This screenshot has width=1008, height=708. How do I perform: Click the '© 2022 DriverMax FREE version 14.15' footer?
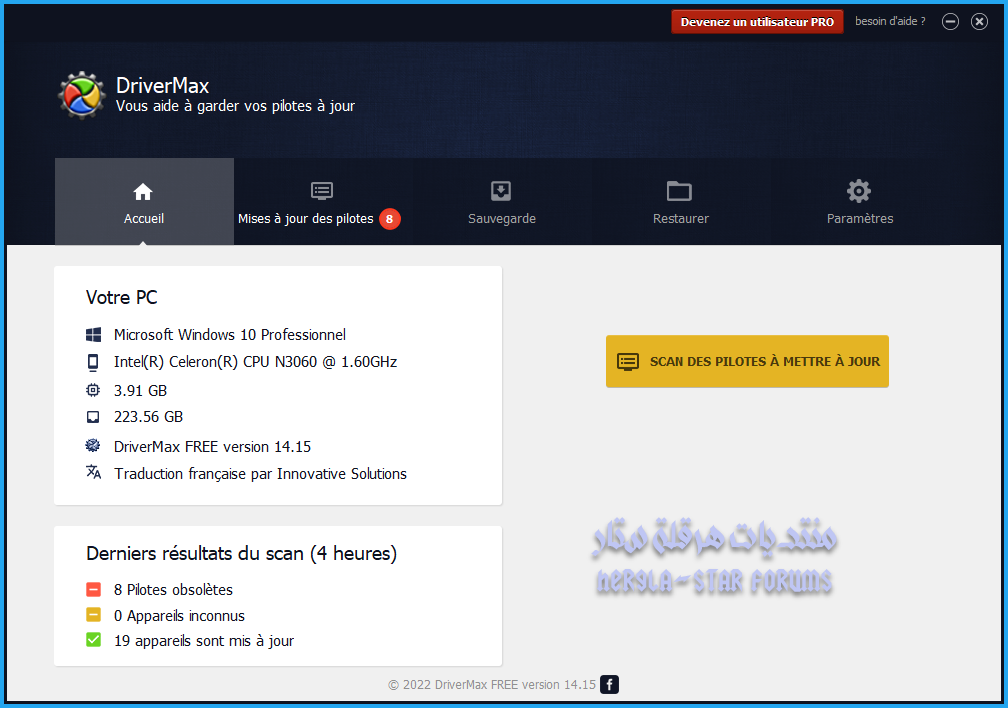[492, 685]
